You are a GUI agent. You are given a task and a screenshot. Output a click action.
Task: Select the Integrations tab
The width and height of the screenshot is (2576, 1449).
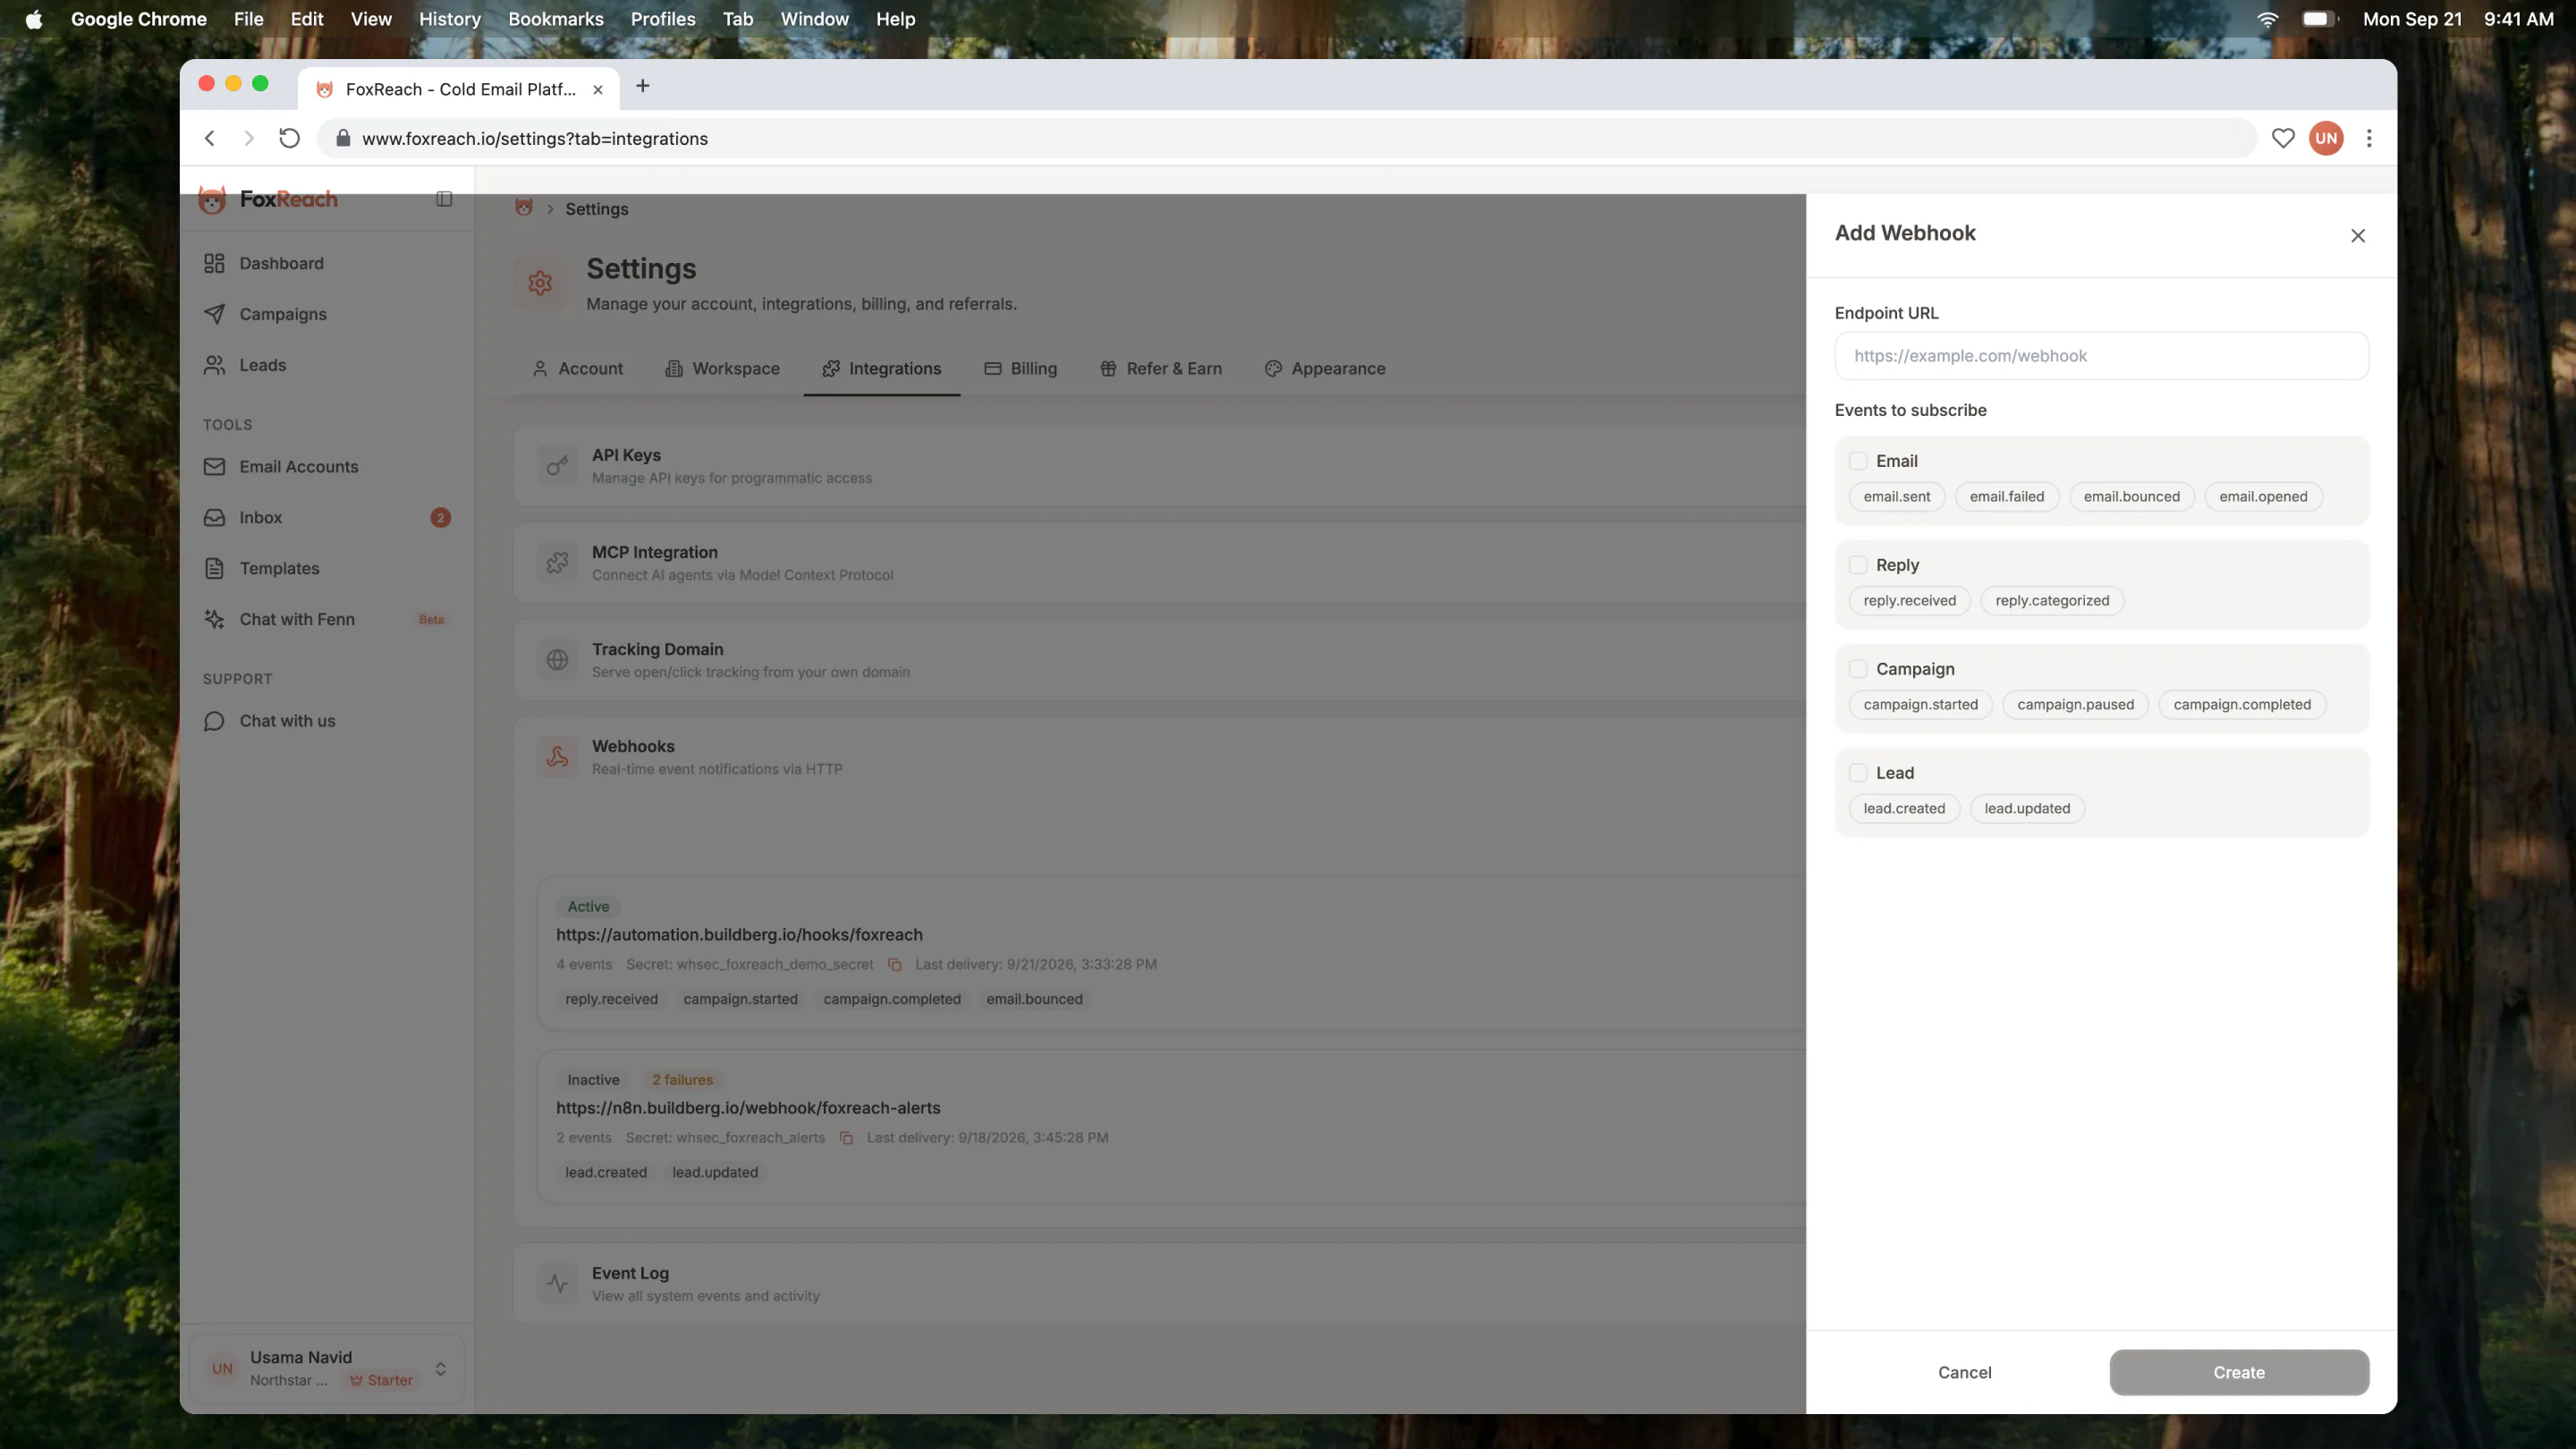click(881, 369)
